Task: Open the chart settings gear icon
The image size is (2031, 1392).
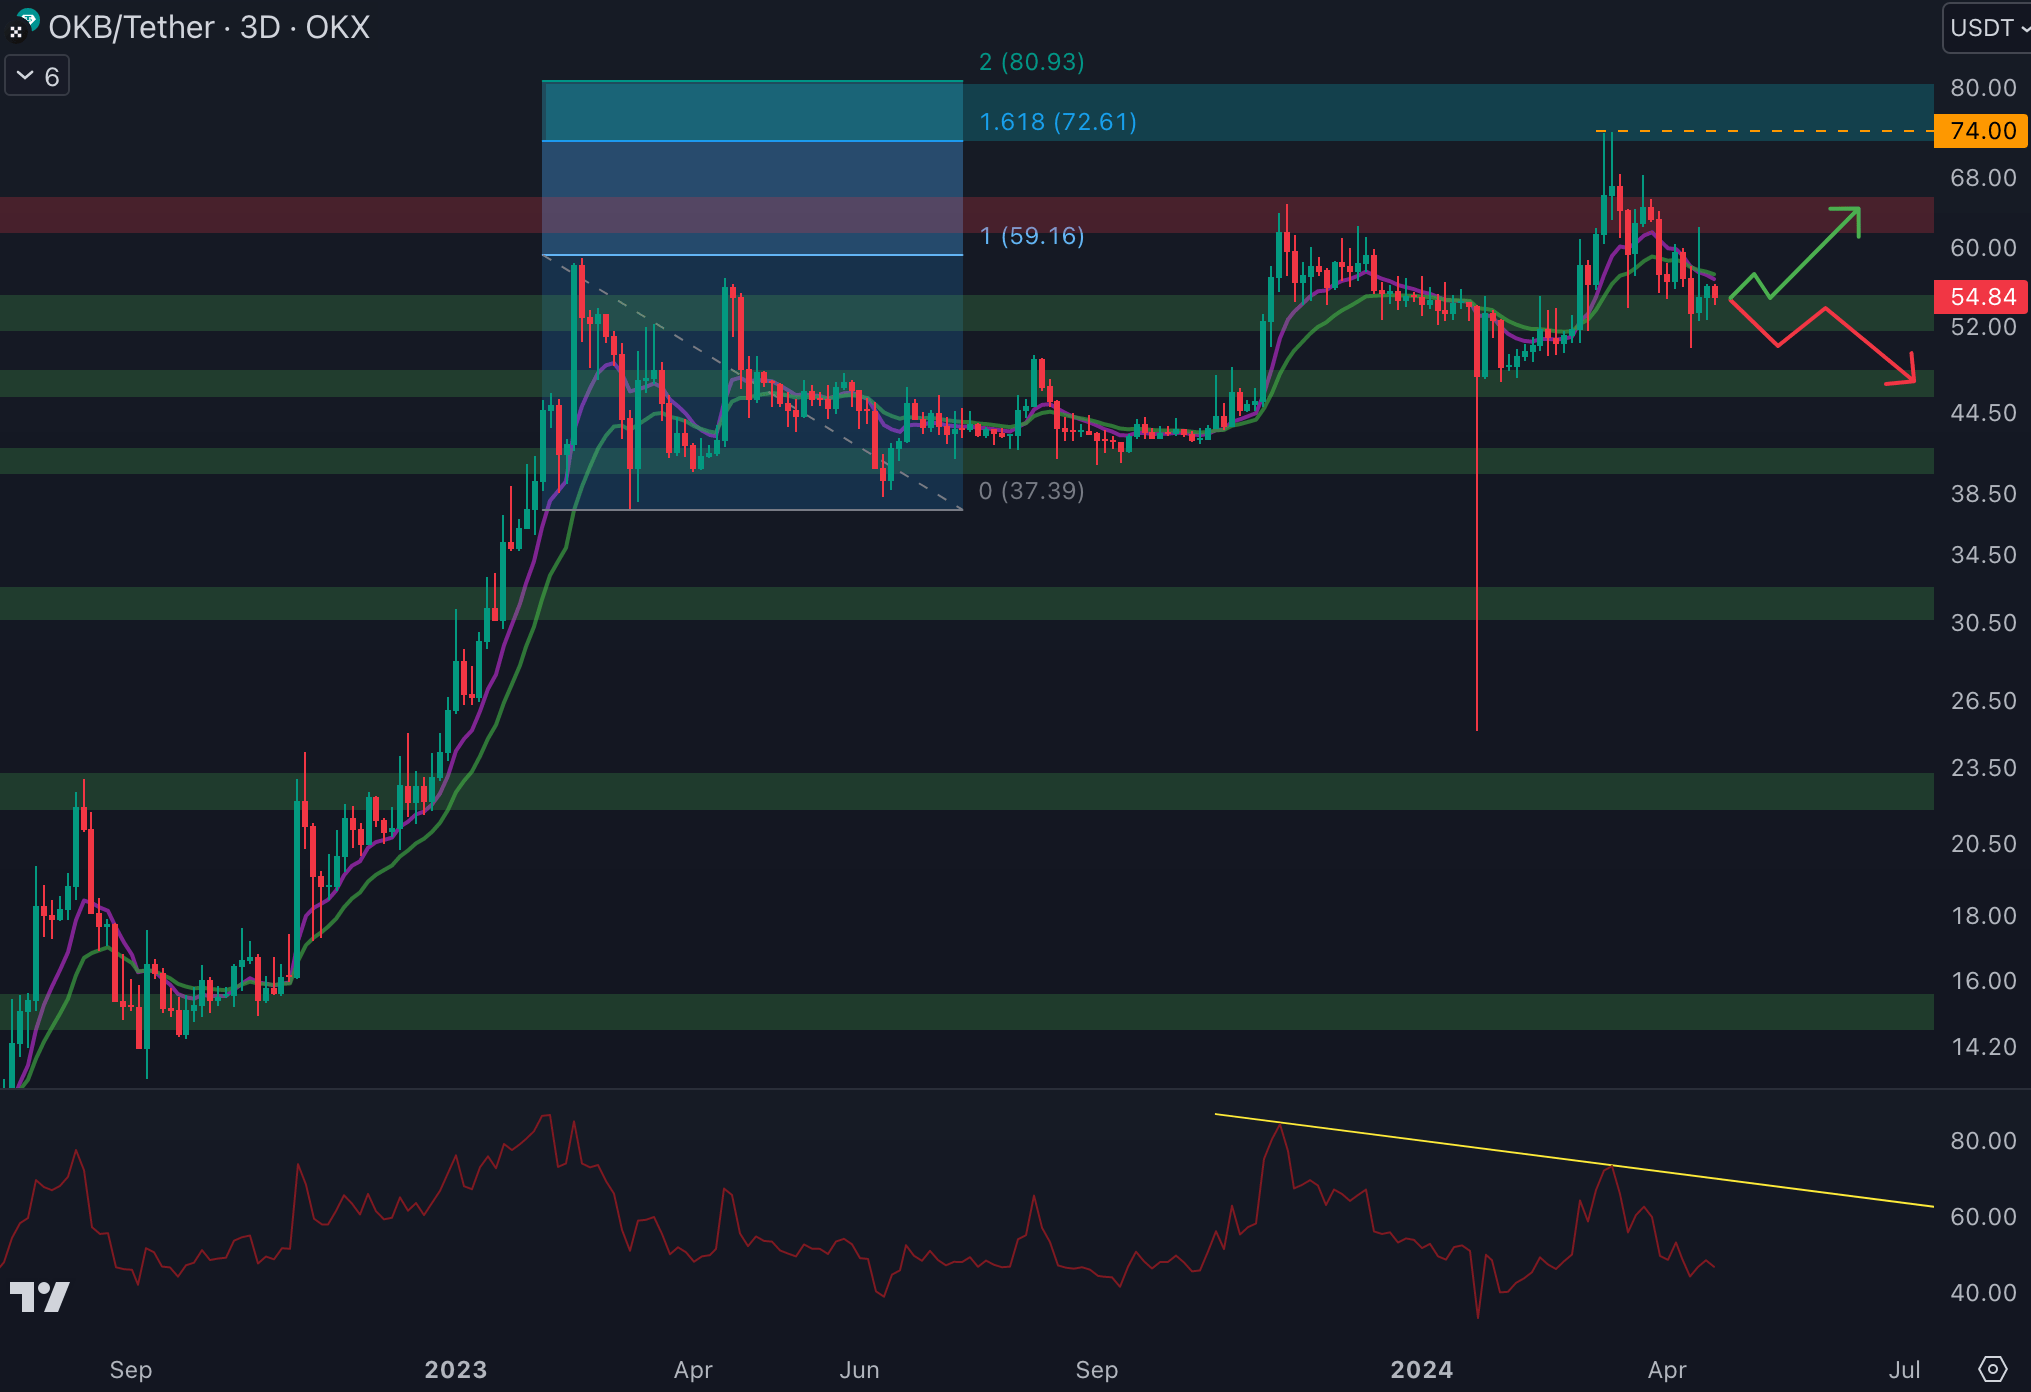Action: 1992,1368
